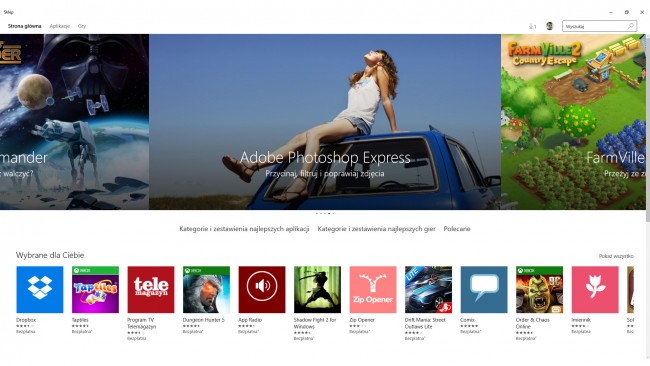
Task: Show downloads queue indicator
Action: pos(533,27)
